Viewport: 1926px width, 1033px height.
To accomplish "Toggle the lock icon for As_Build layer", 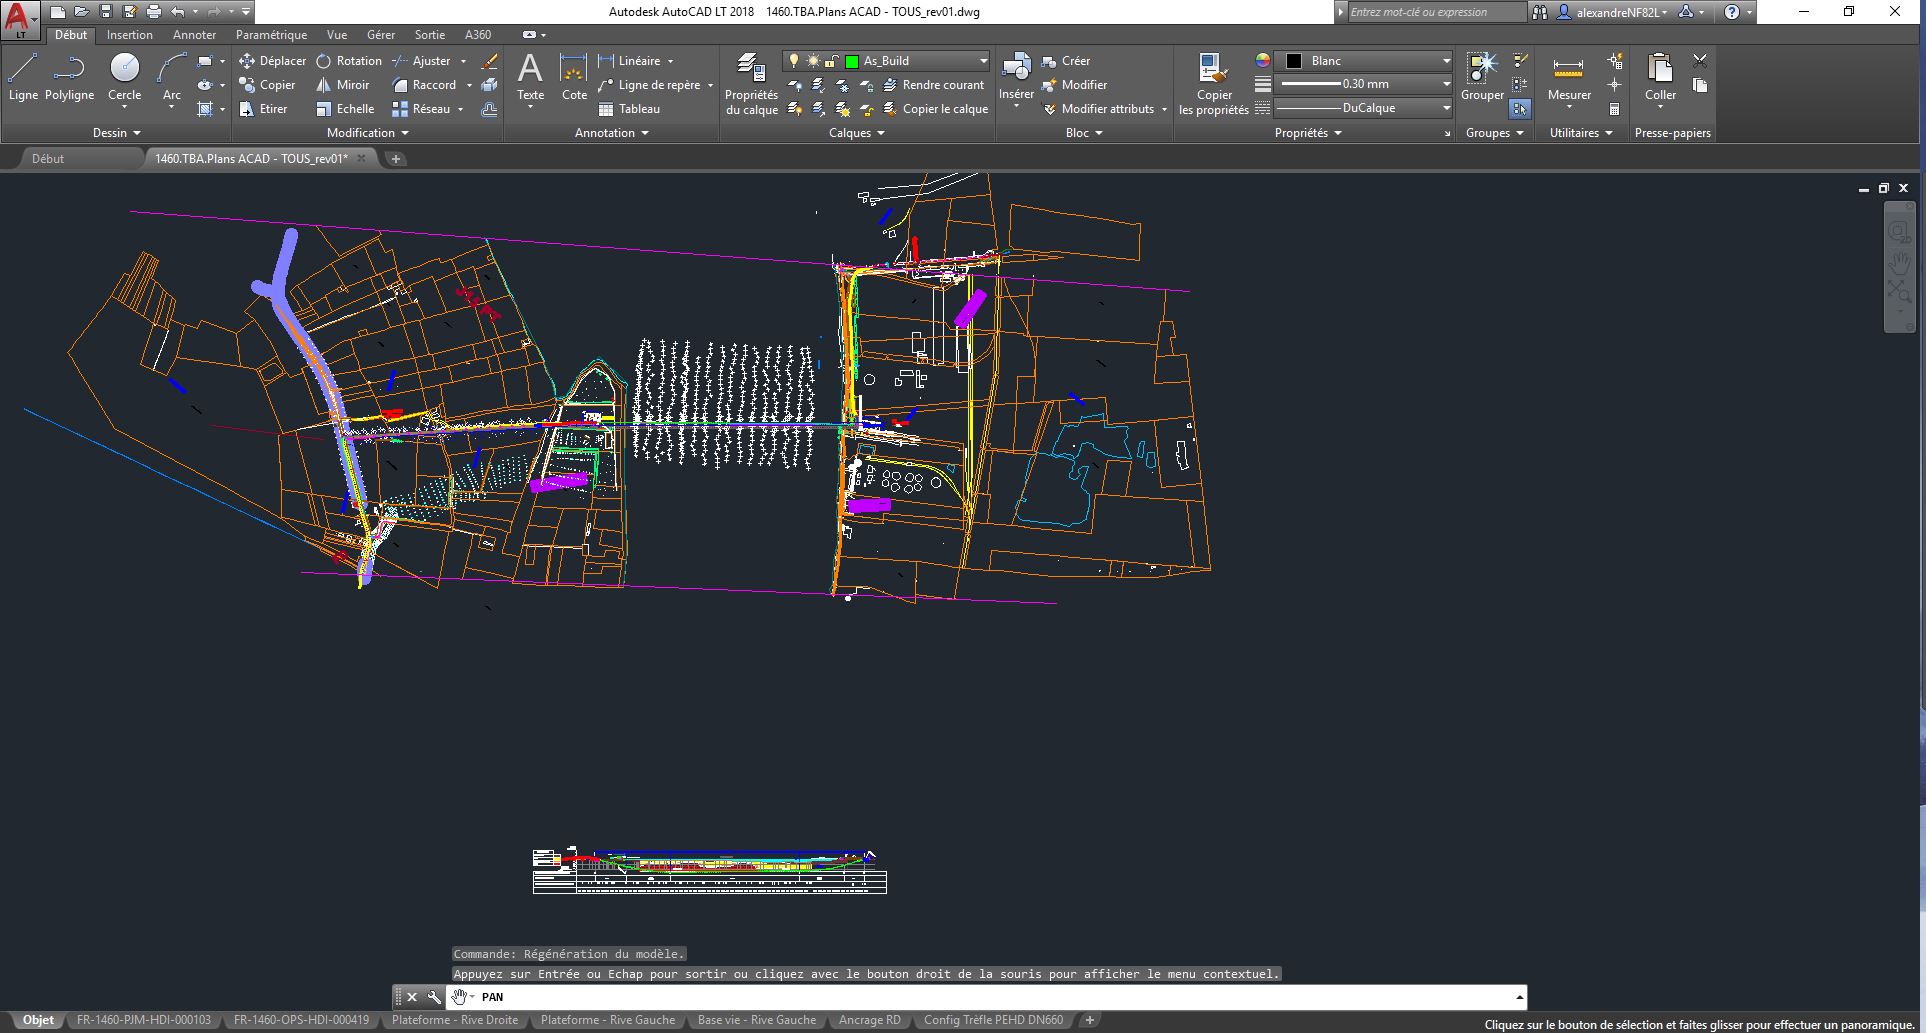I will tap(832, 61).
